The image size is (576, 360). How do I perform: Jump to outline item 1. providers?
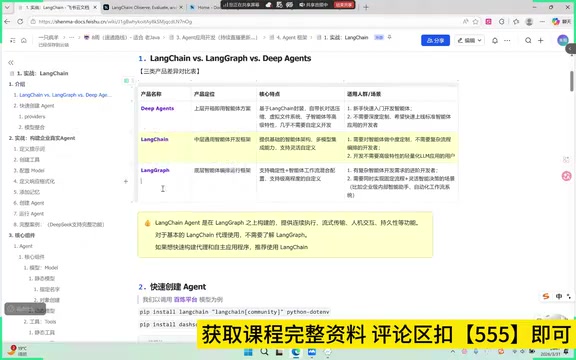(x=32, y=116)
